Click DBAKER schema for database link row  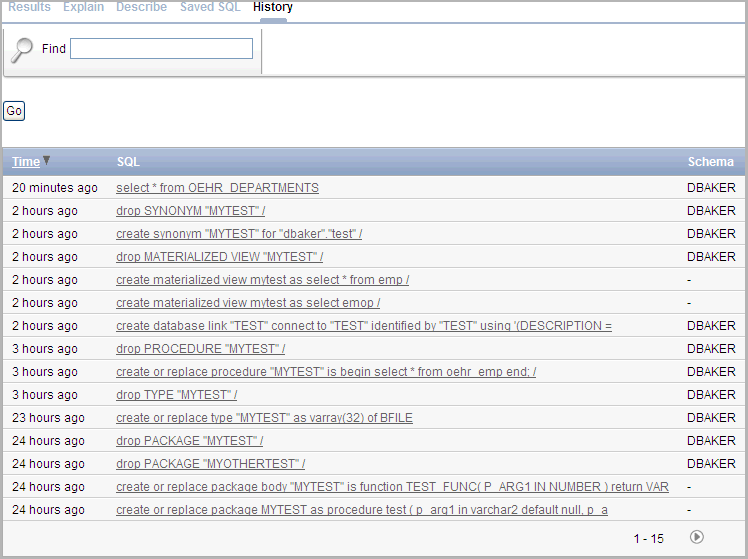point(711,326)
